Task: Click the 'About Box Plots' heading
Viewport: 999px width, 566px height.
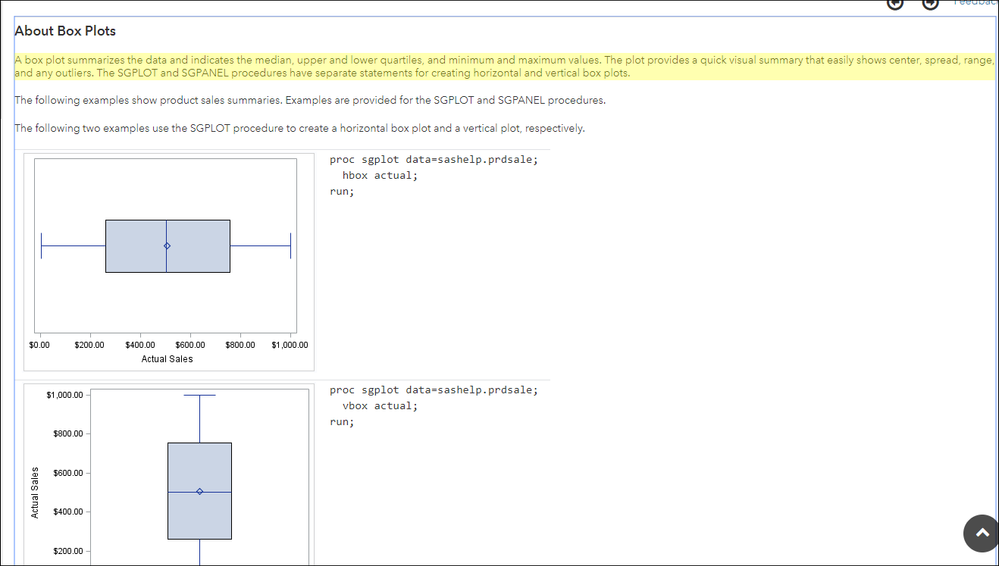Action: [x=65, y=31]
